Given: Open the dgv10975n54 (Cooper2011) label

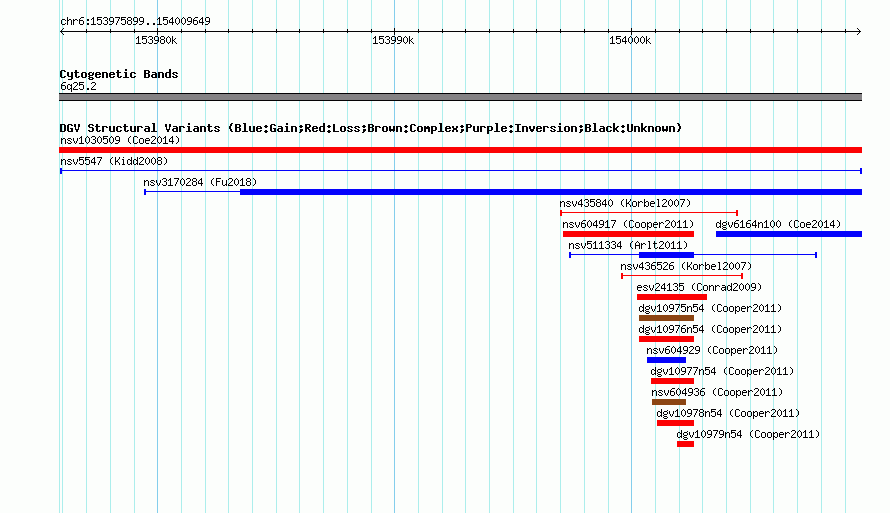Looking at the screenshot, I should tap(710, 308).
